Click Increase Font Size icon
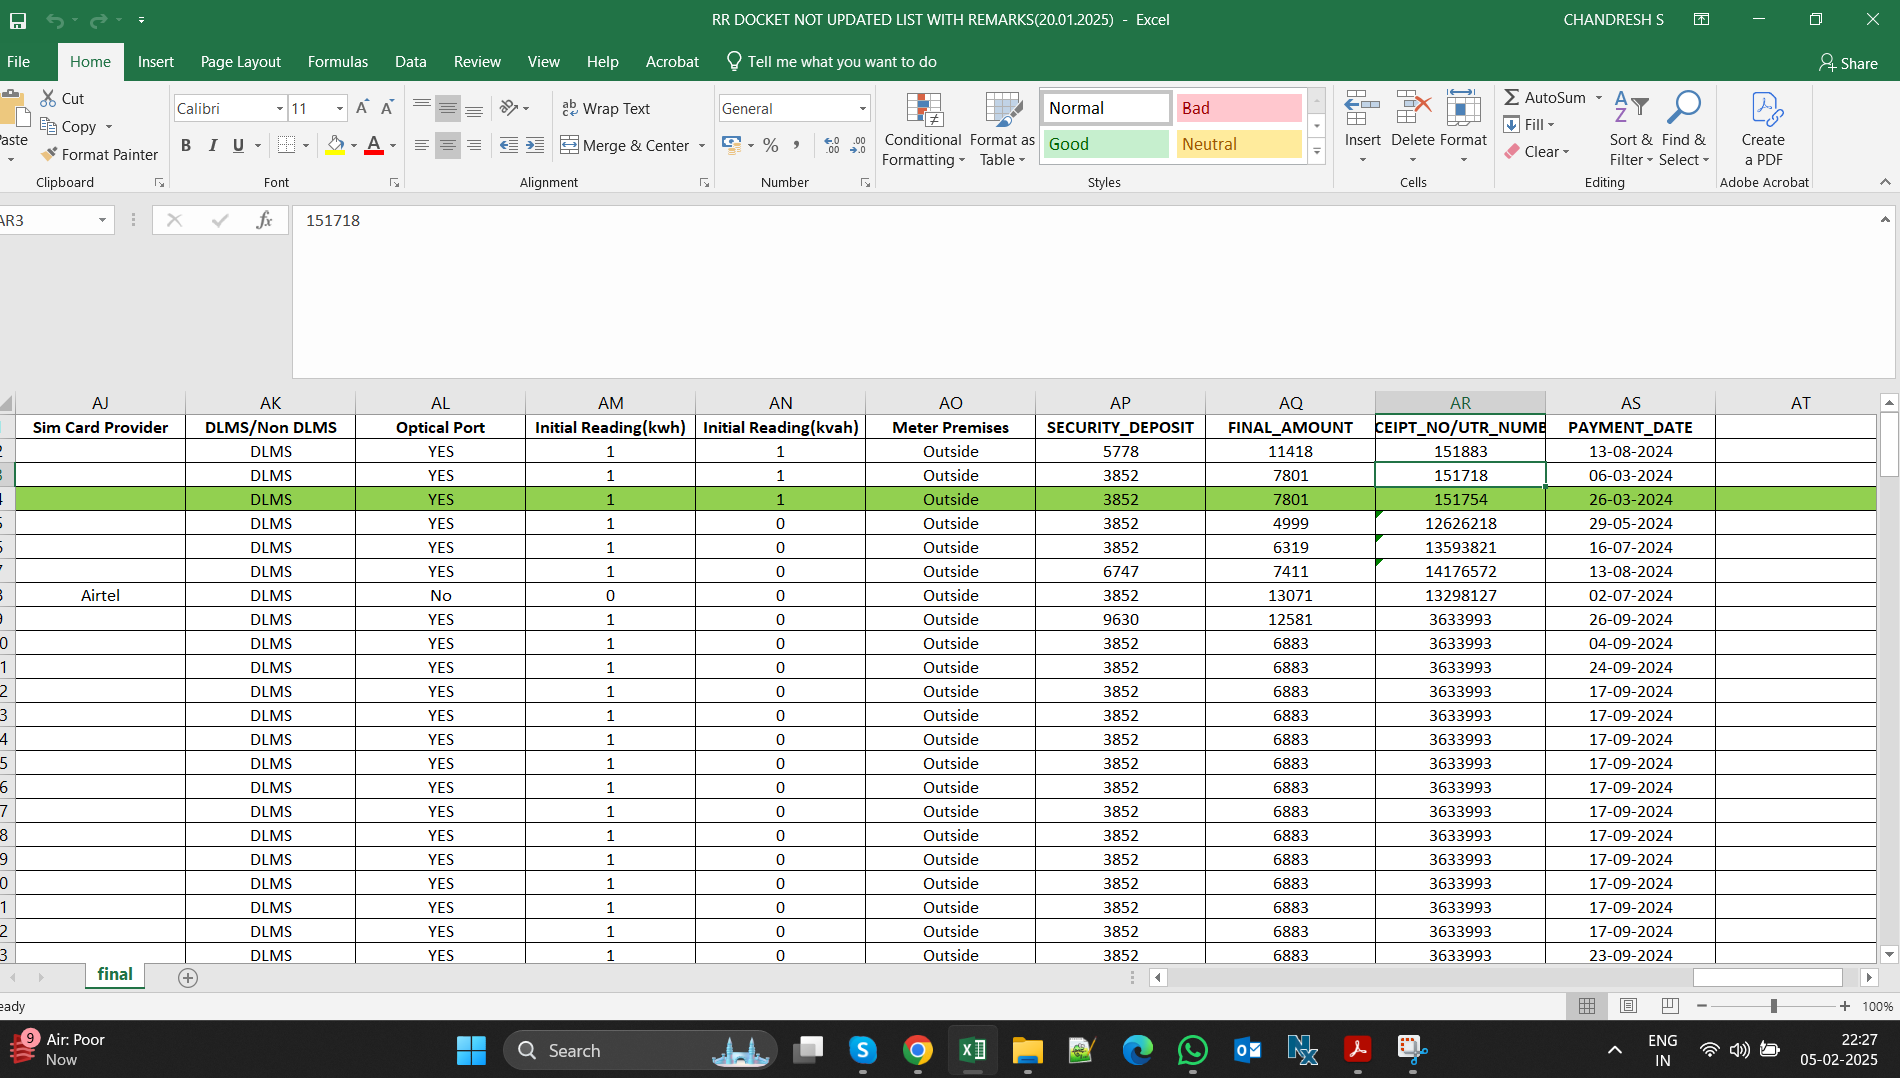The height and width of the screenshot is (1078, 1900). [362, 108]
